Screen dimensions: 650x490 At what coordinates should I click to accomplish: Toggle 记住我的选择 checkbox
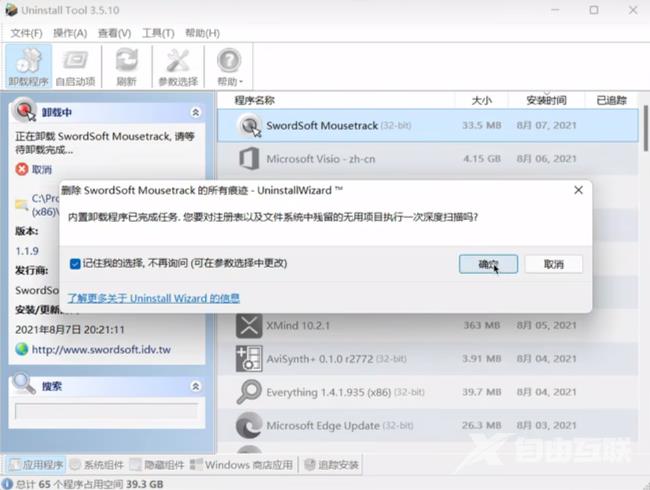[x=76, y=264]
